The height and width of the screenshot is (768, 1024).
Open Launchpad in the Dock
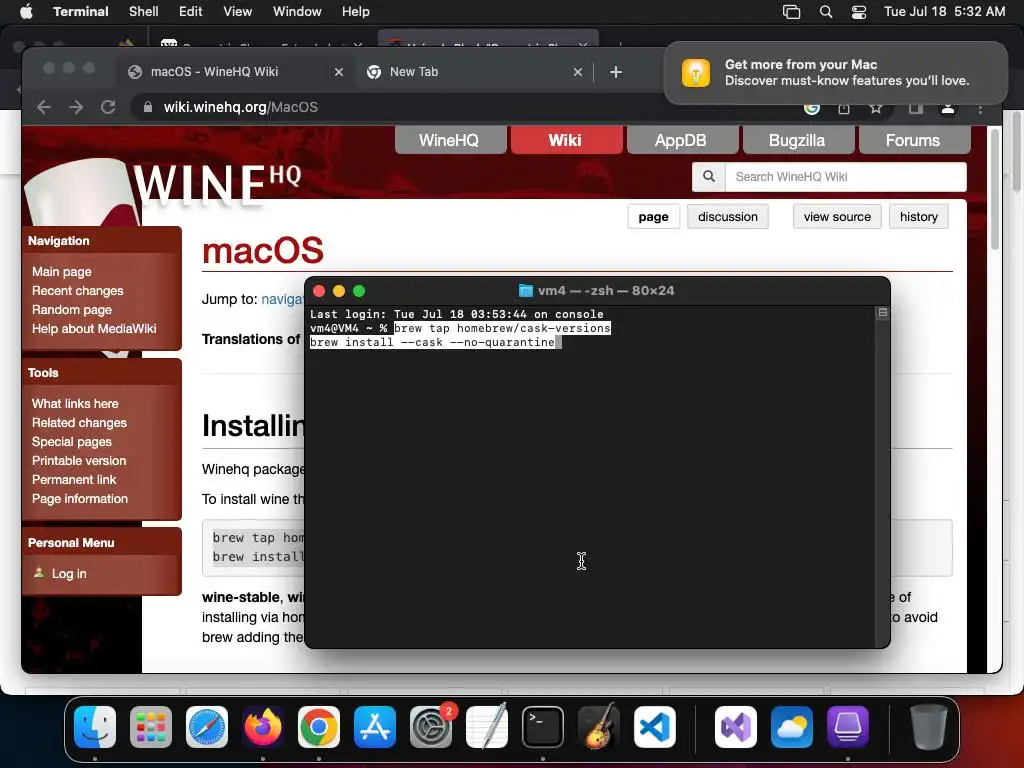pyautogui.click(x=151, y=727)
